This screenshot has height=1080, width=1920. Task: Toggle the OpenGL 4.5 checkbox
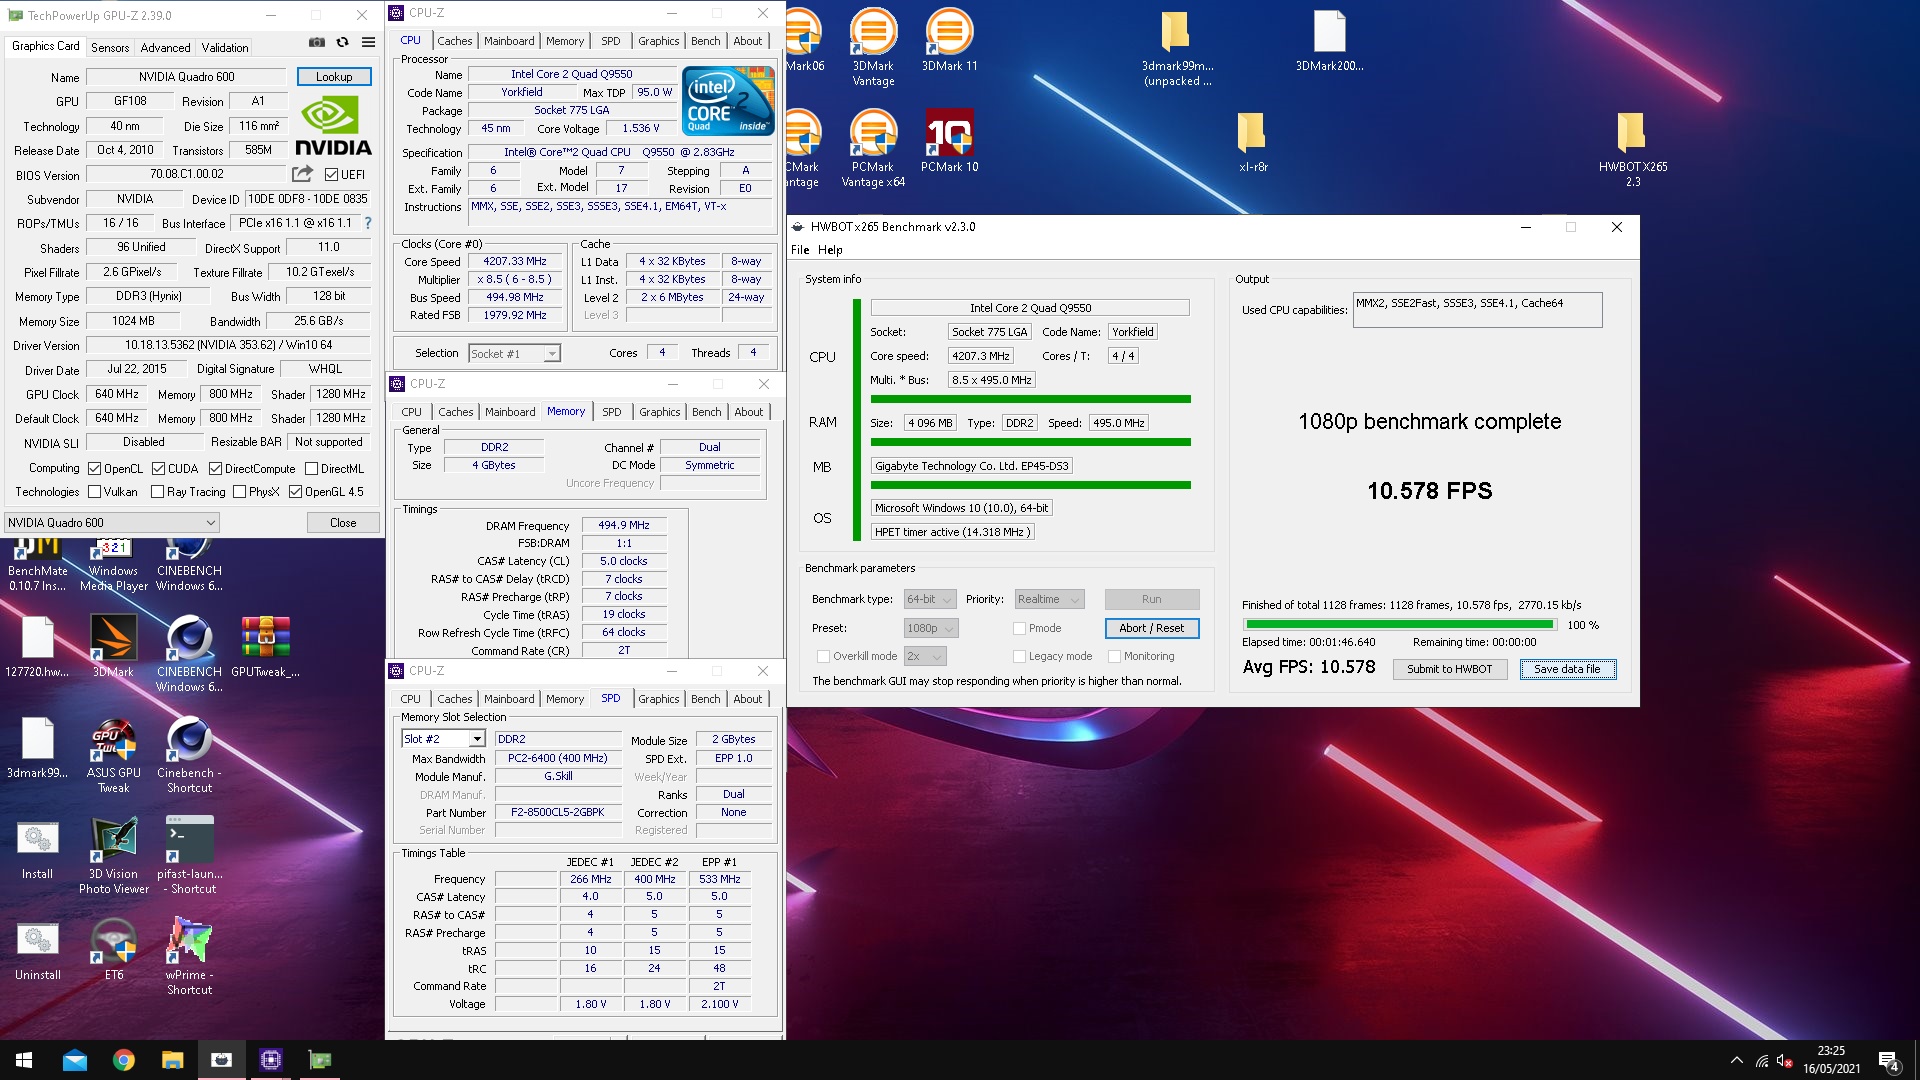[x=295, y=491]
